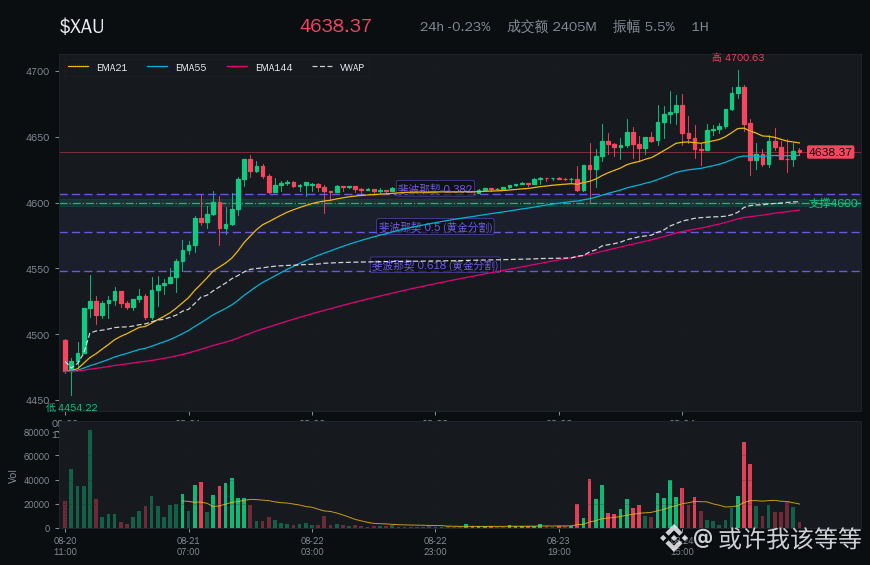Click the 斐波那契 0.382 level label
Viewport: 870px width, 565px height.
click(436, 189)
